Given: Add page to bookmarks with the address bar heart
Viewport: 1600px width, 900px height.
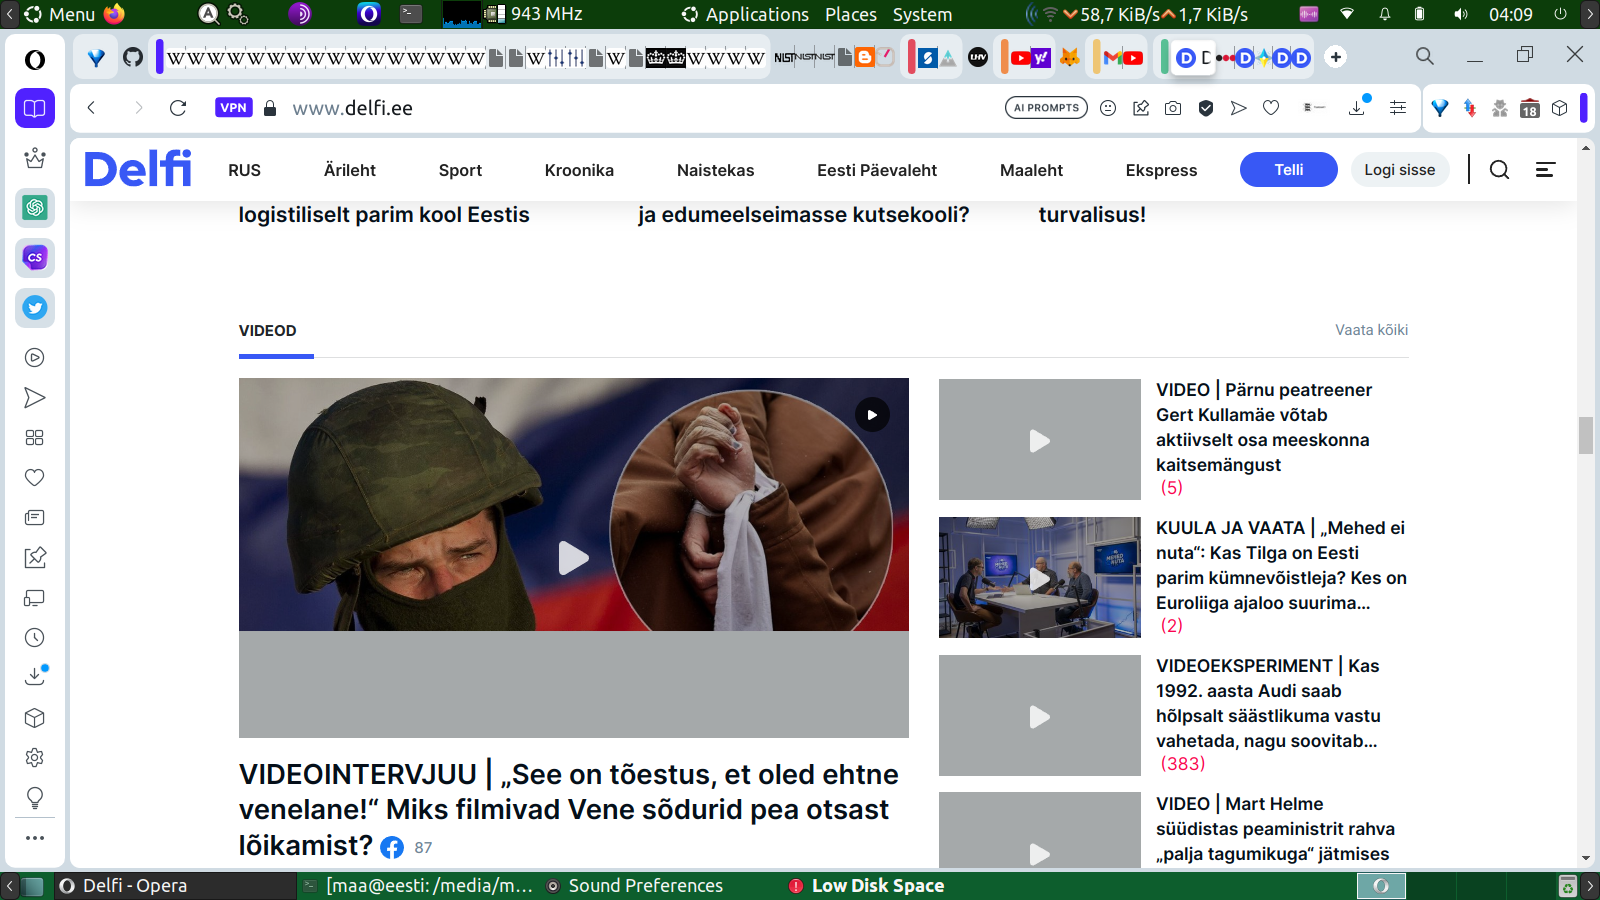Looking at the screenshot, I should (1271, 108).
